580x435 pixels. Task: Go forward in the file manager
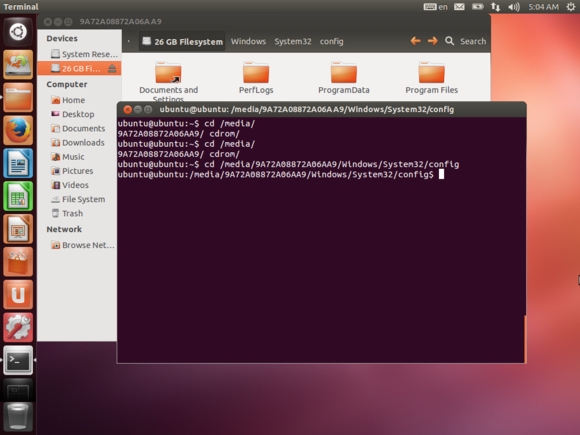(x=432, y=41)
